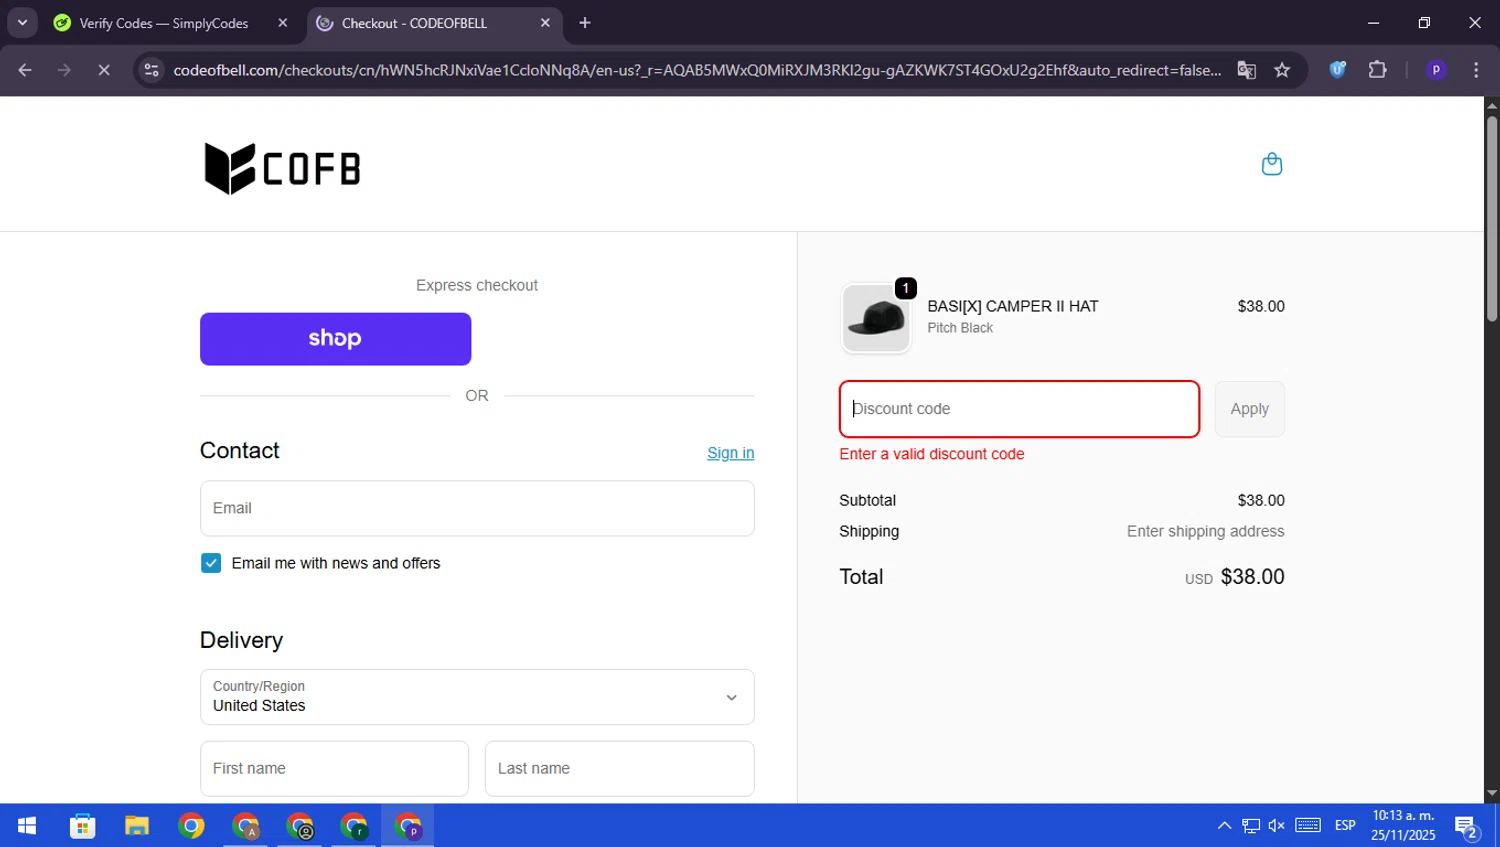Show hidden system tray icons
1500x847 pixels.
point(1224,826)
